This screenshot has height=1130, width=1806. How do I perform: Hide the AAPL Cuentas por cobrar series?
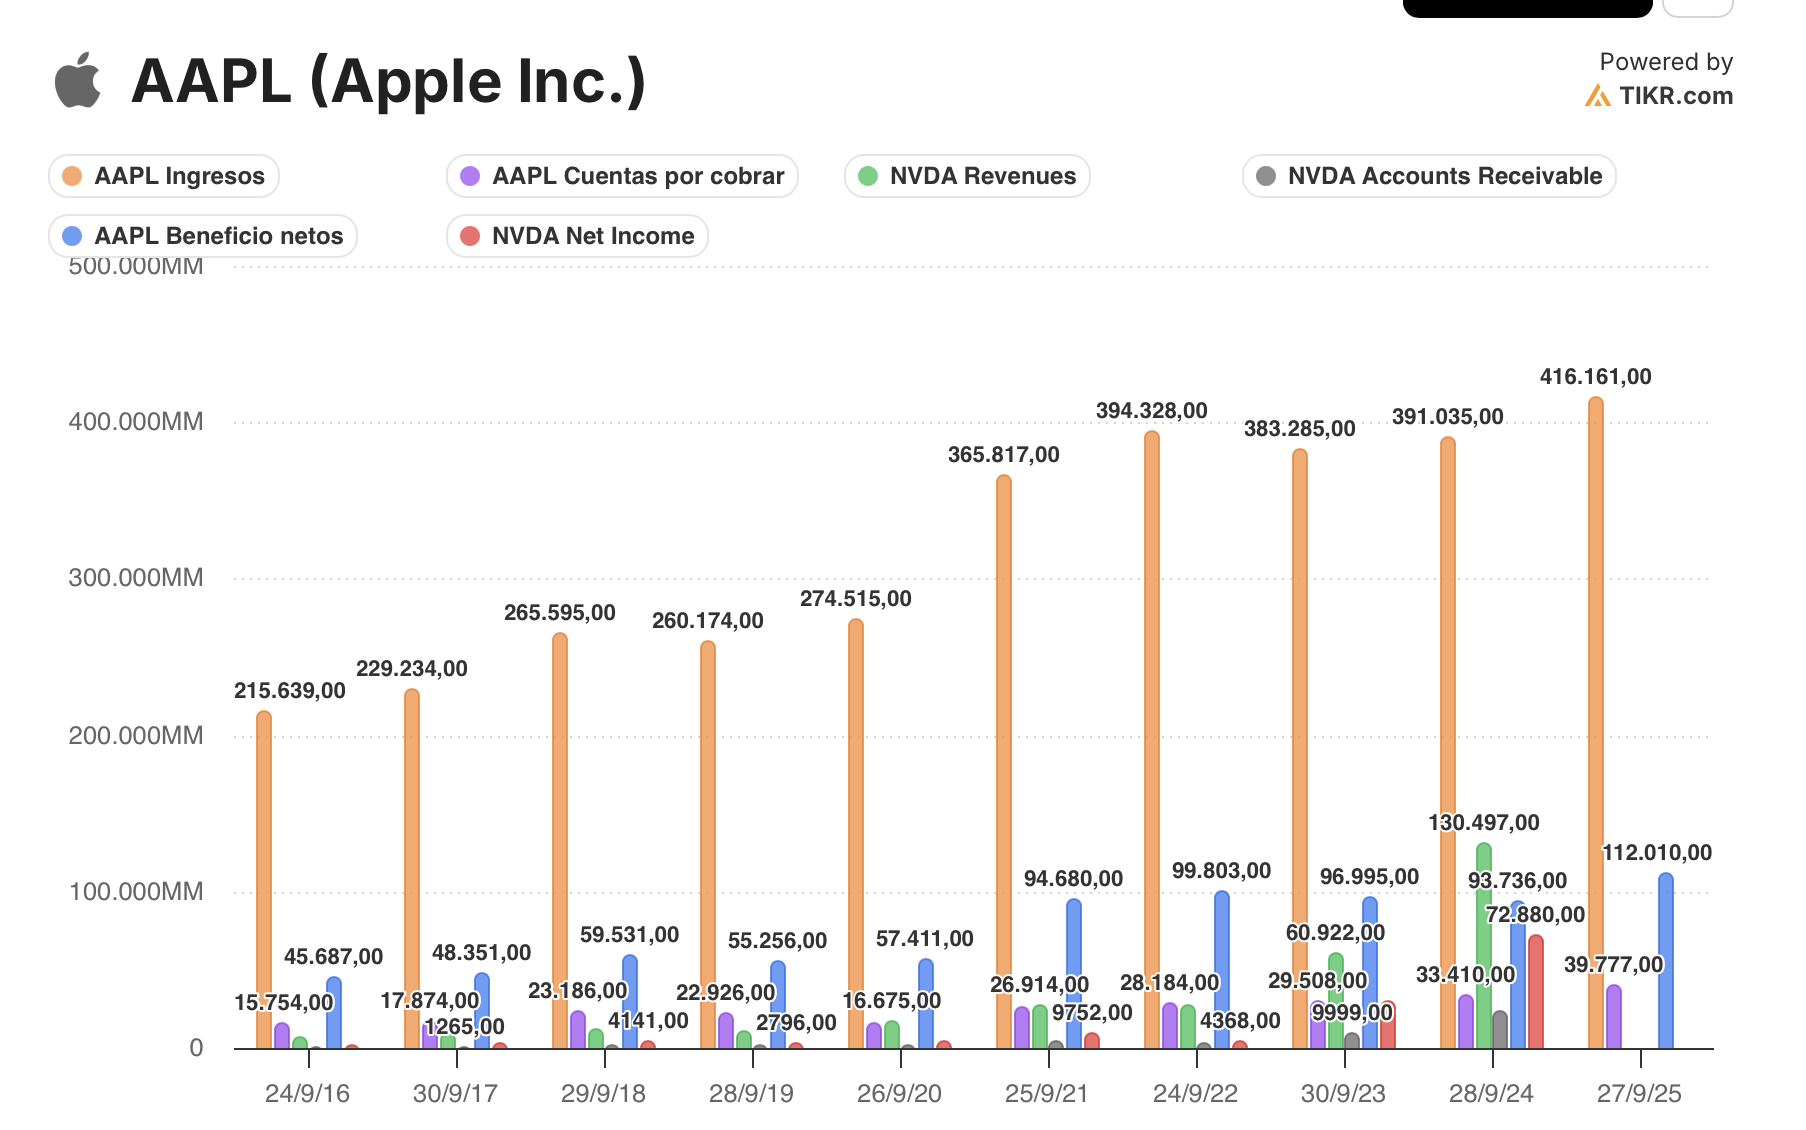[x=622, y=176]
